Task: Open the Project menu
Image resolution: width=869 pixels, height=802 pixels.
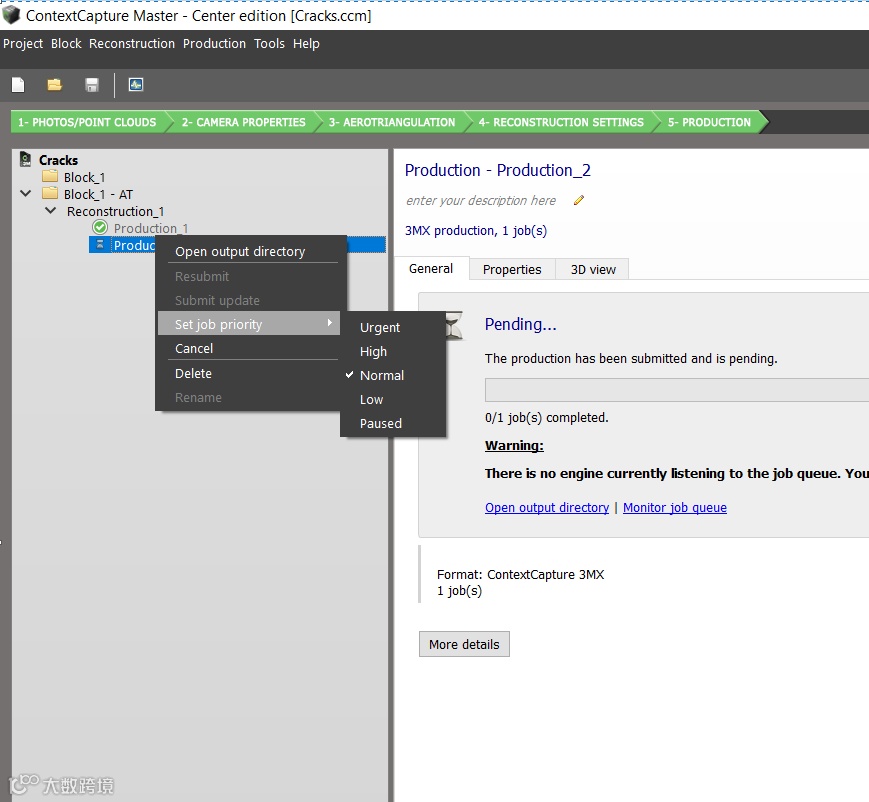Action: pyautogui.click(x=23, y=43)
